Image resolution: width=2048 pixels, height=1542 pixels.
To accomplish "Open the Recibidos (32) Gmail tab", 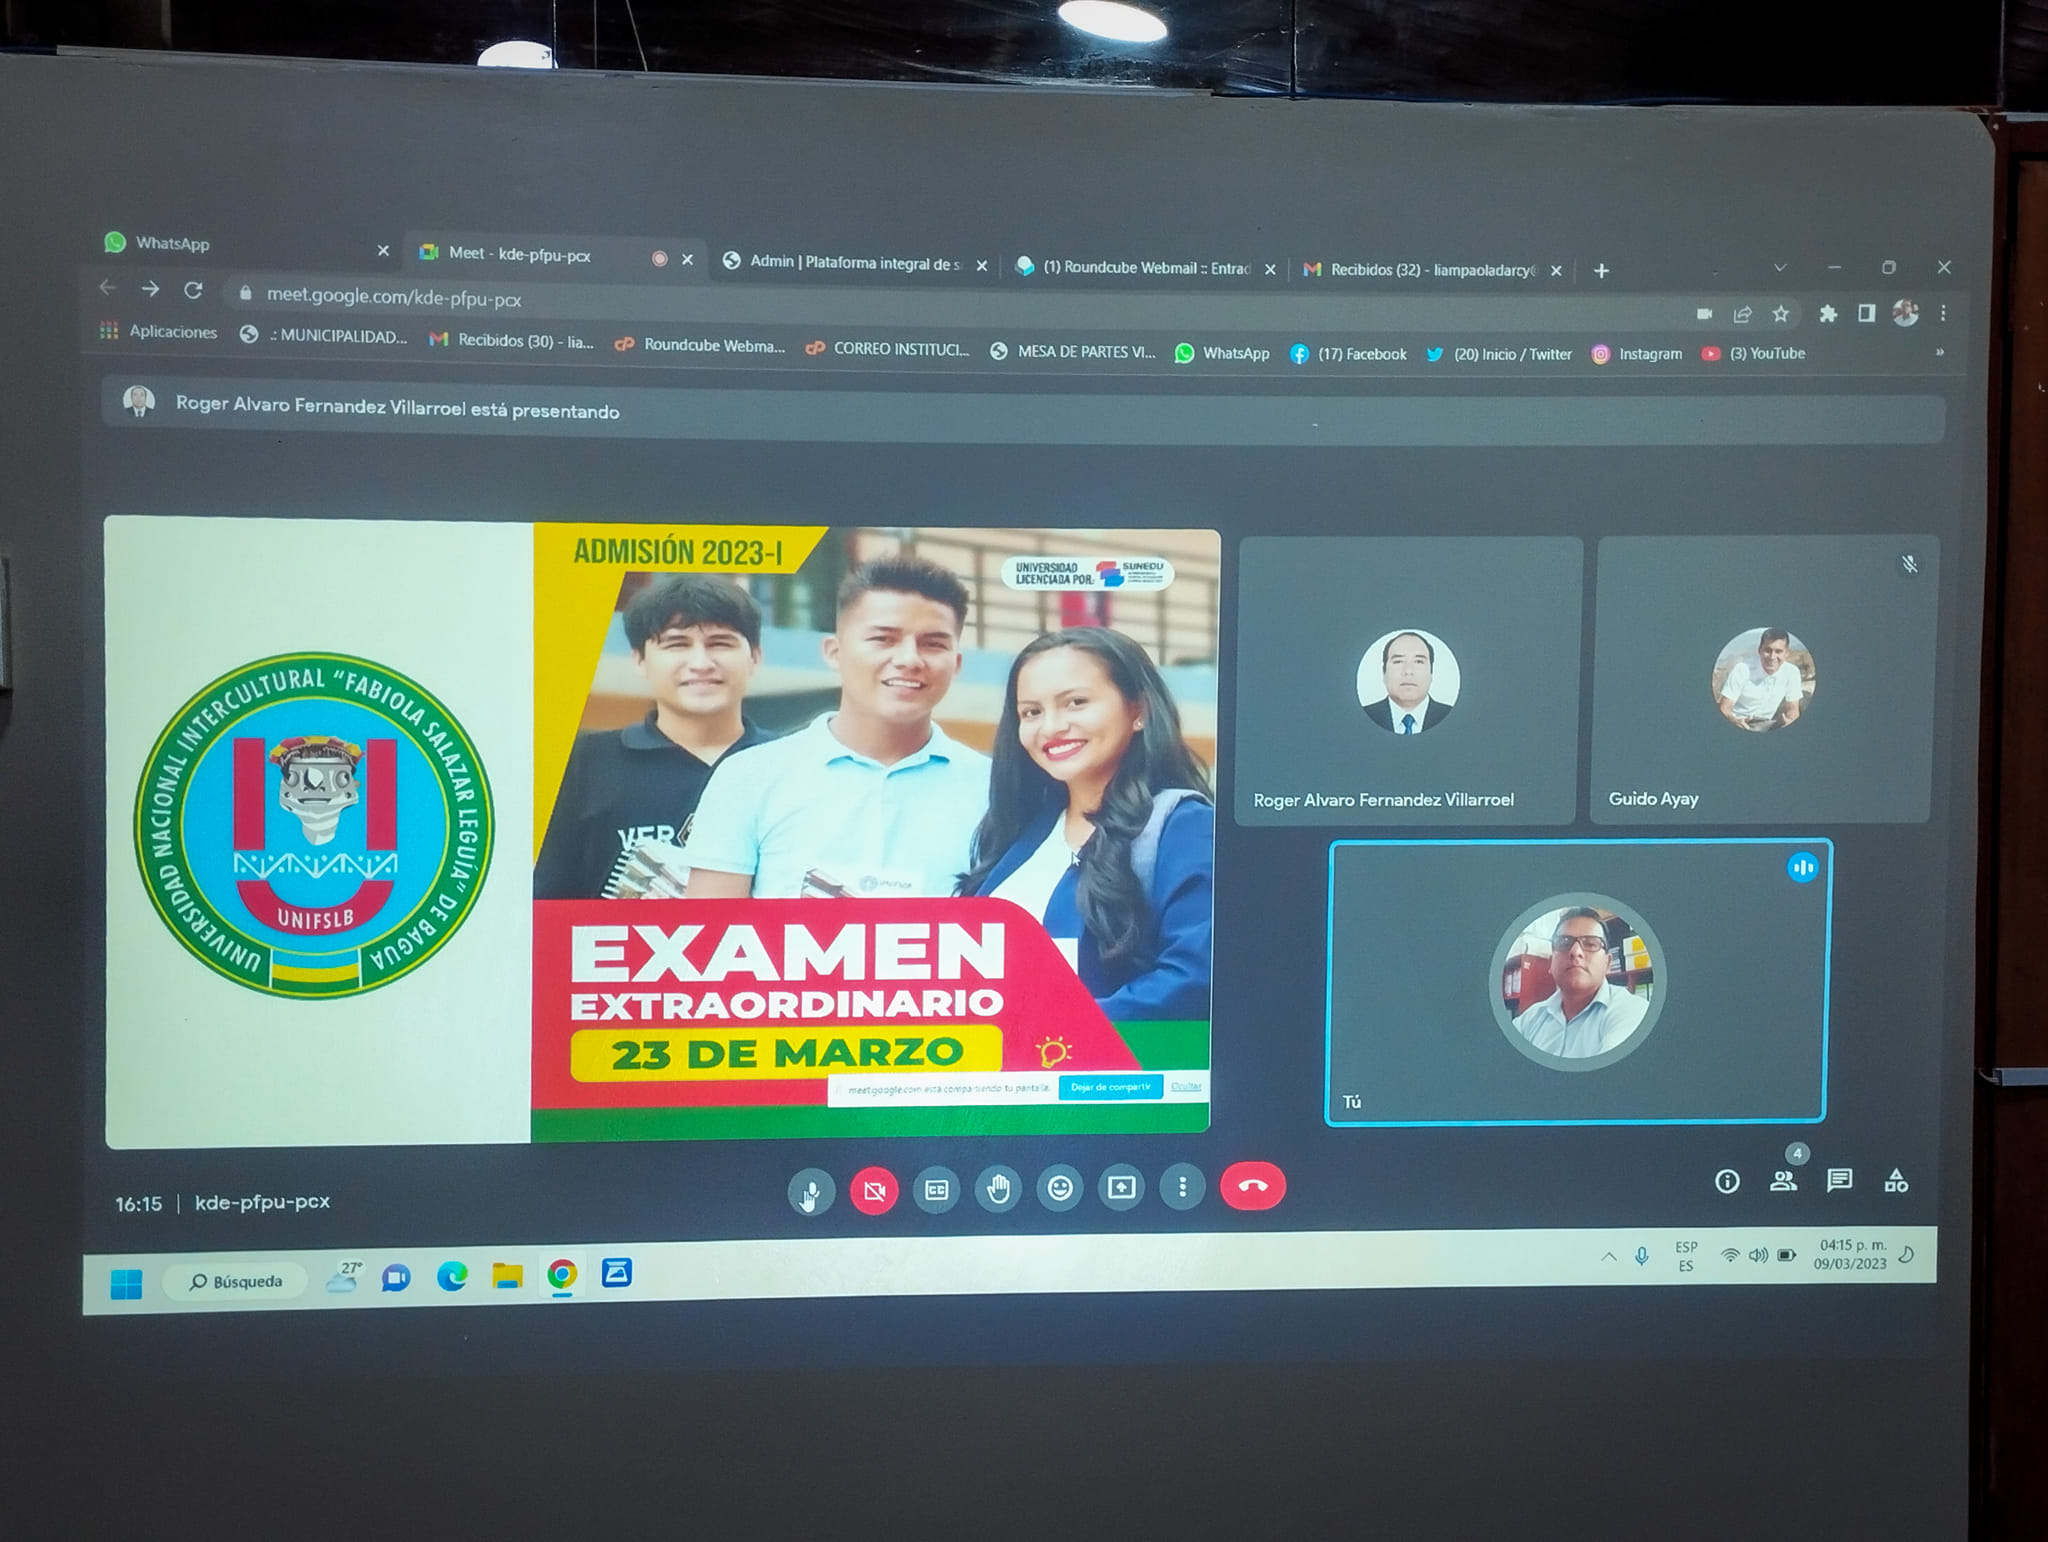I will pos(1432,270).
